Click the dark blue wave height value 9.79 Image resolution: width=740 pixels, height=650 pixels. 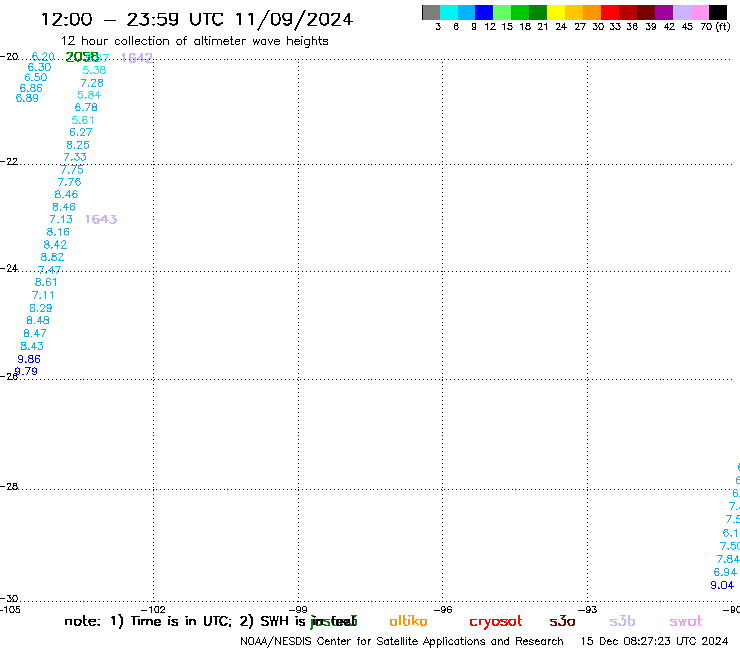[26, 371]
